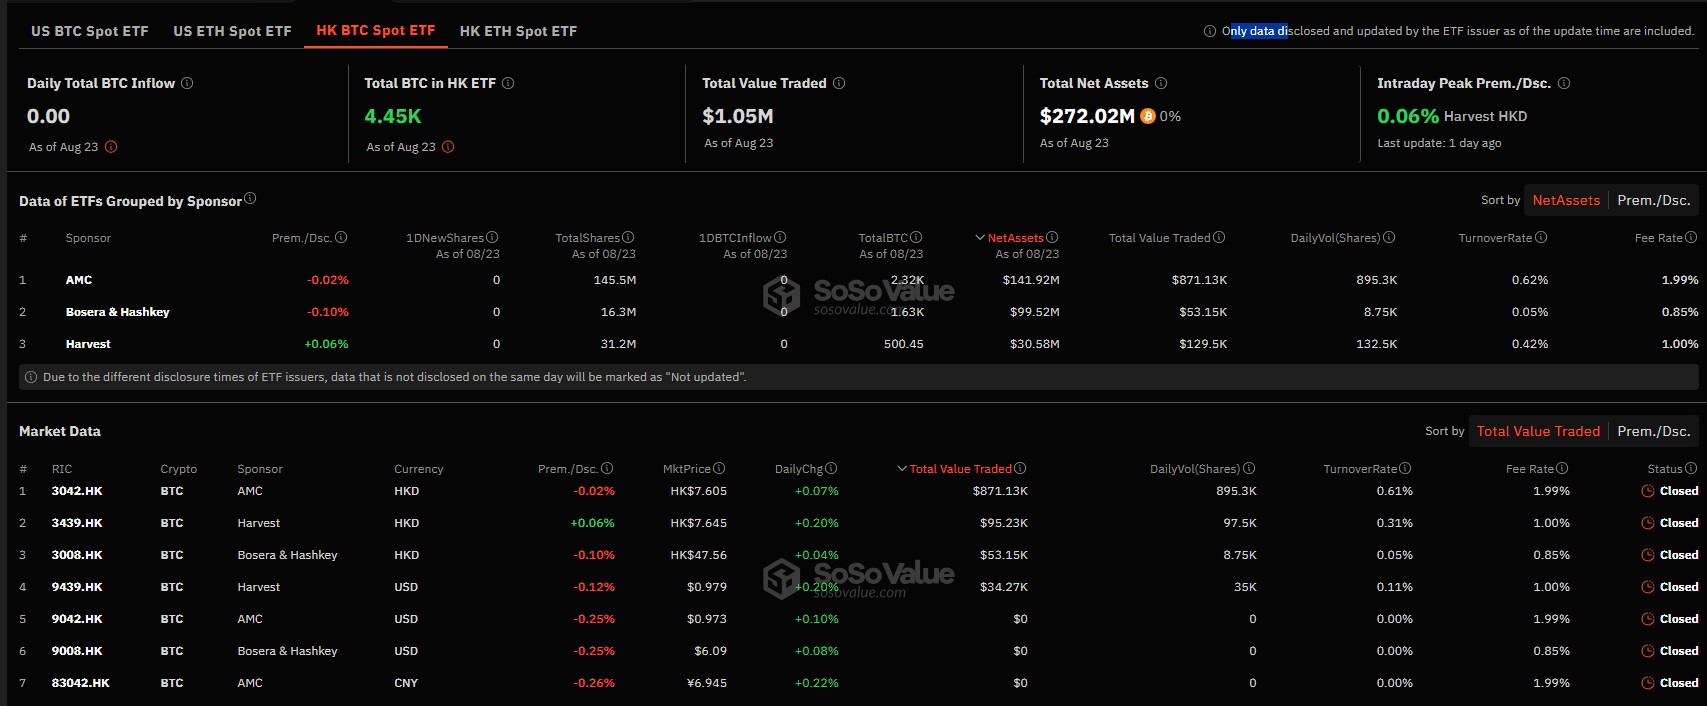The height and width of the screenshot is (706, 1707).
Task: Click the RIC column header
Action: click(x=62, y=469)
